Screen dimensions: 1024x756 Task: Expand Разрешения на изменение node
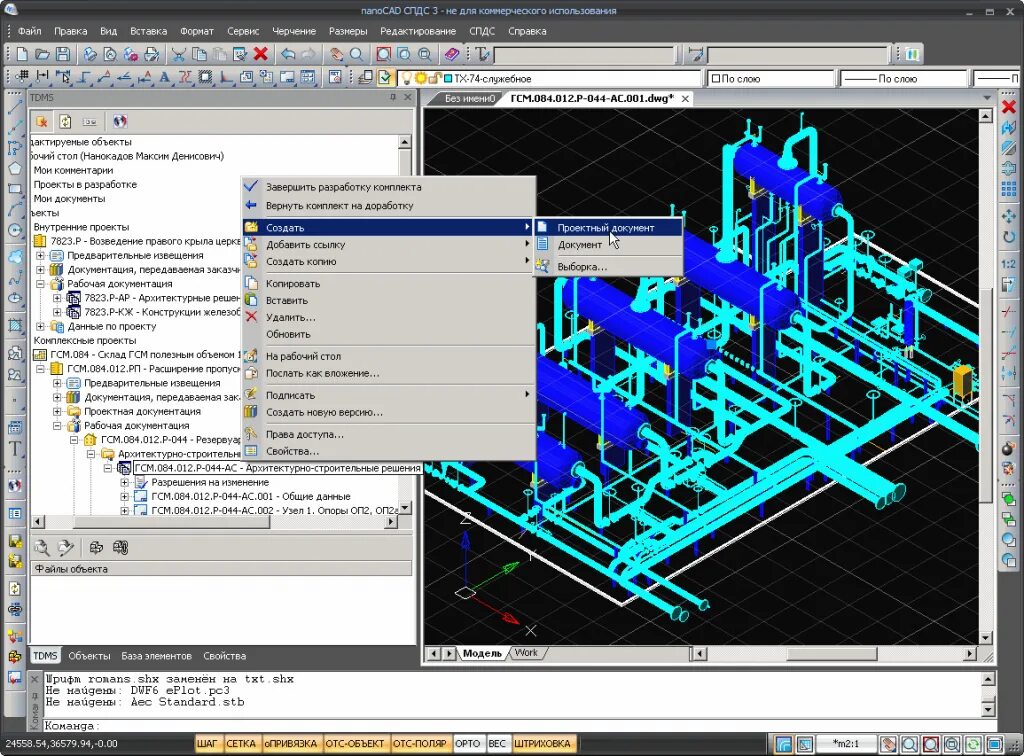point(125,482)
